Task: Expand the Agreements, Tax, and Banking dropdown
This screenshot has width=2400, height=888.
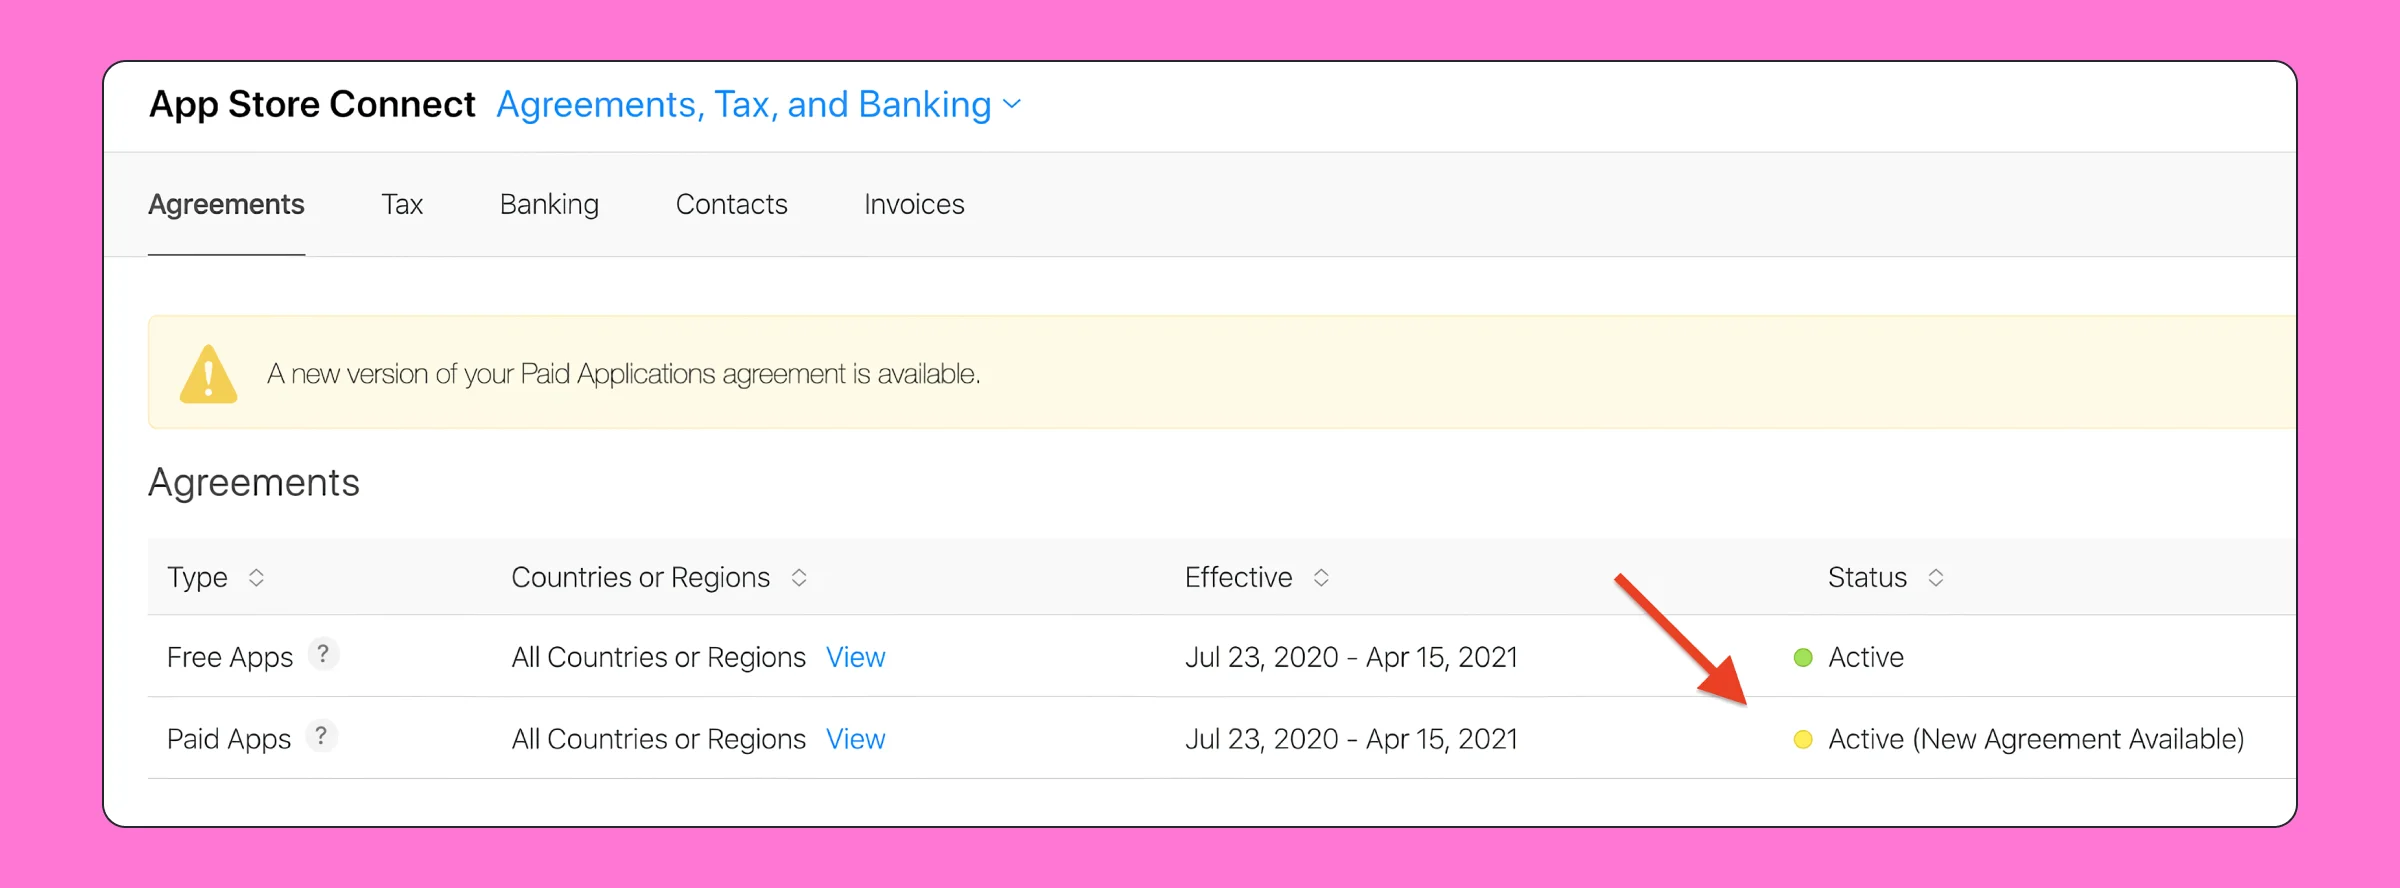Action: (x=1012, y=104)
